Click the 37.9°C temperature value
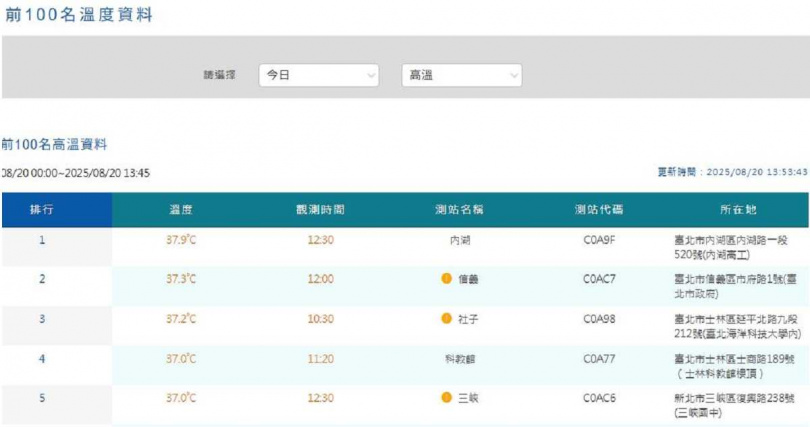810x427 pixels. click(181, 240)
